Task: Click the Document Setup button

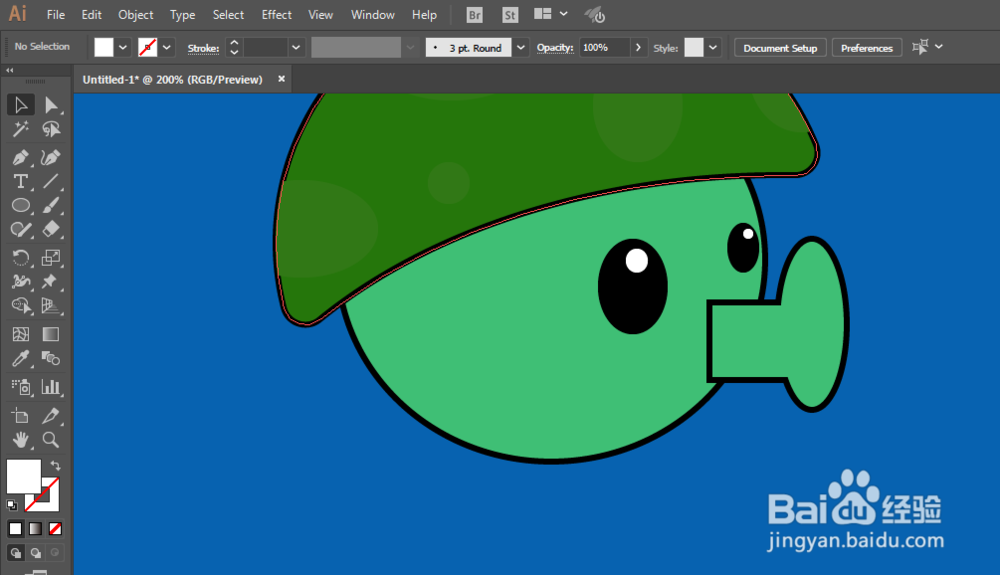Action: 780,48
